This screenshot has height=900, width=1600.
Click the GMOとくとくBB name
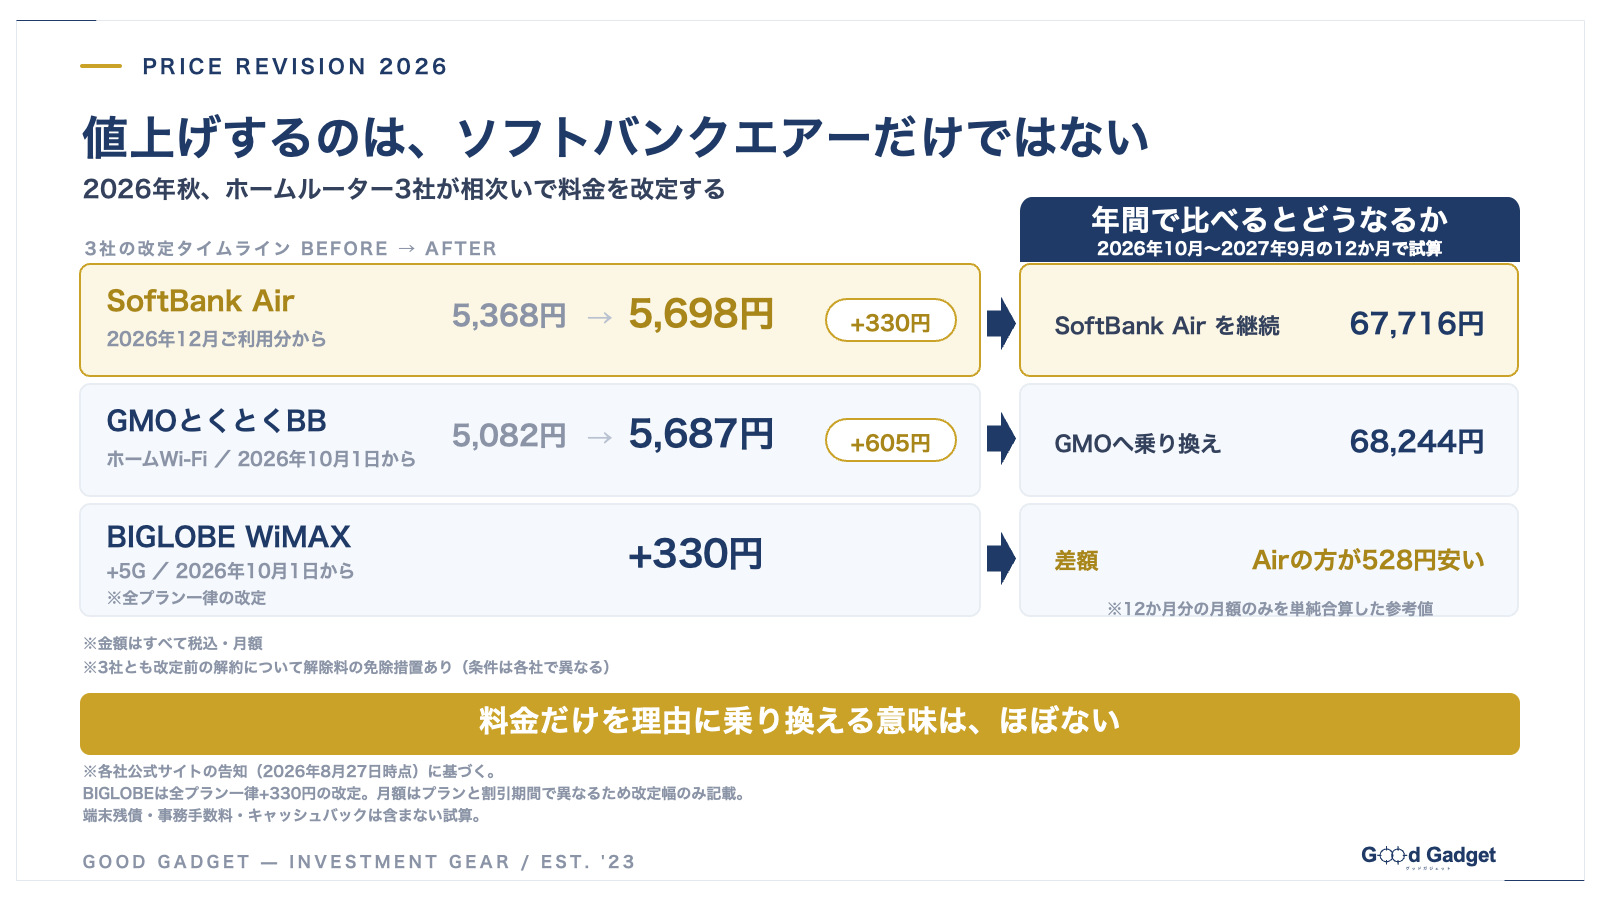[216, 421]
